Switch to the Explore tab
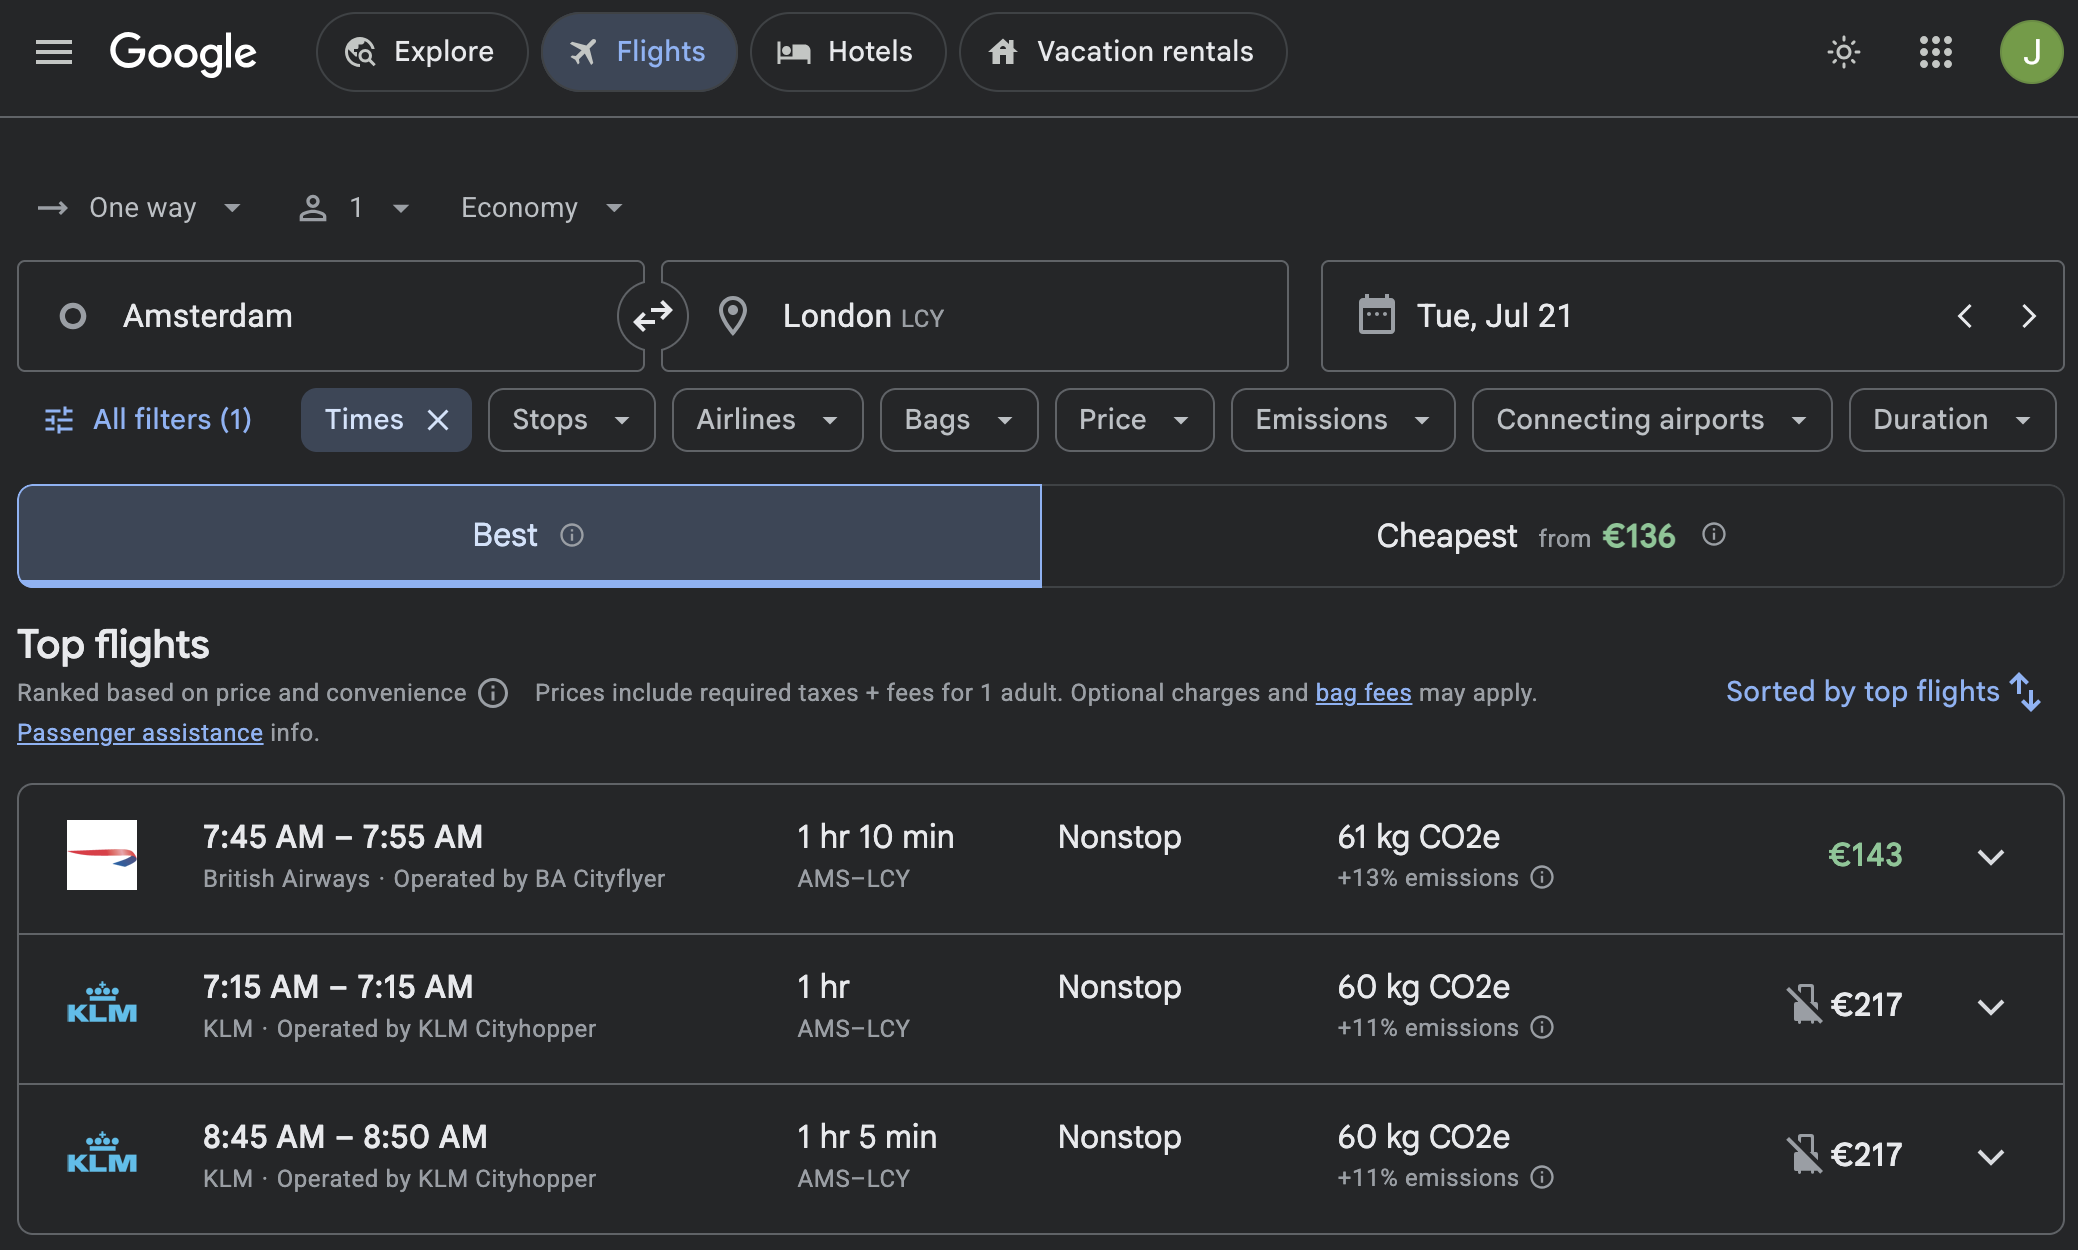The image size is (2078, 1250). (x=422, y=52)
